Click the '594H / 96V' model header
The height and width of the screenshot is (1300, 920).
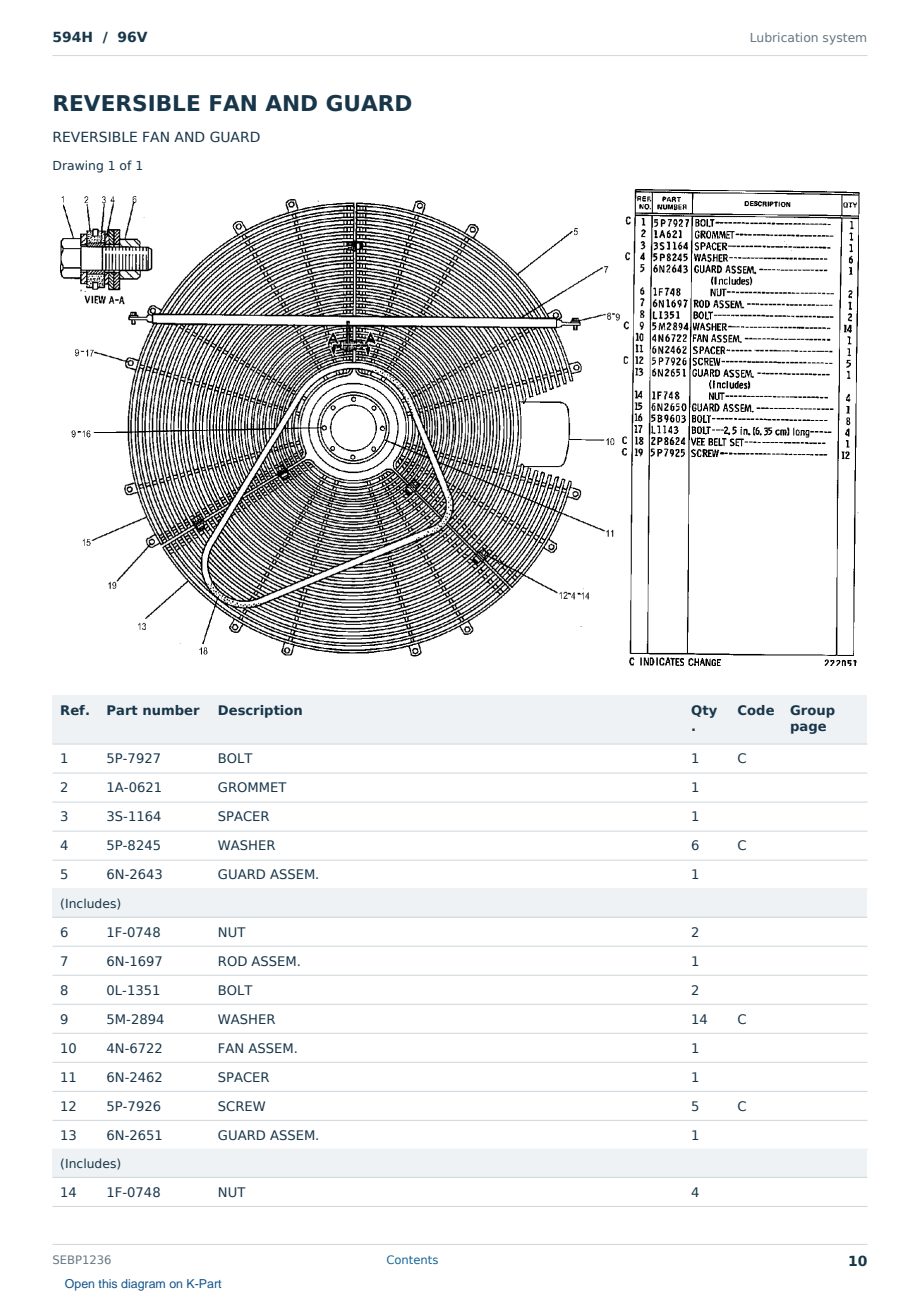[x=100, y=37]
